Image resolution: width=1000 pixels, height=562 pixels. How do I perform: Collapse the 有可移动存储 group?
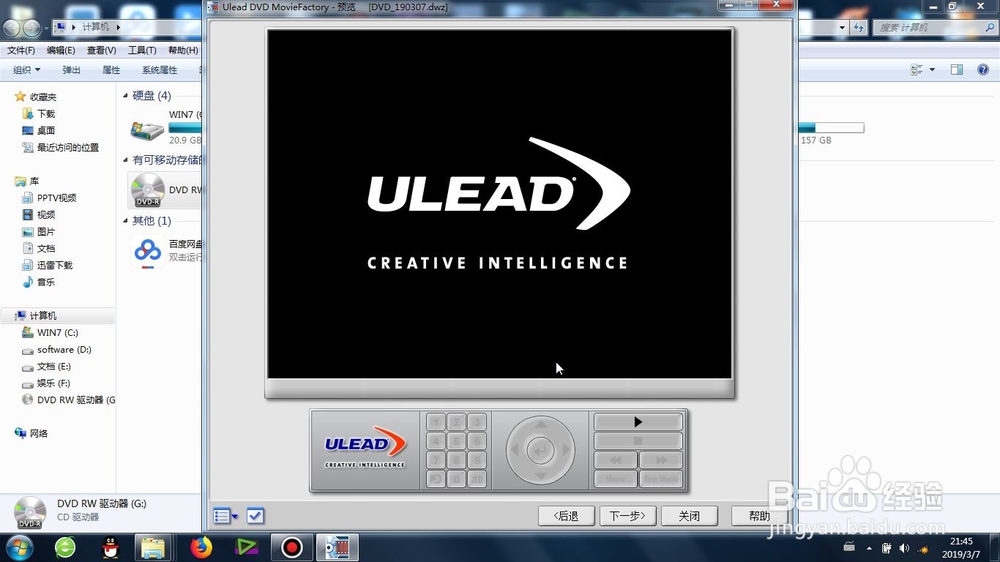[x=126, y=160]
